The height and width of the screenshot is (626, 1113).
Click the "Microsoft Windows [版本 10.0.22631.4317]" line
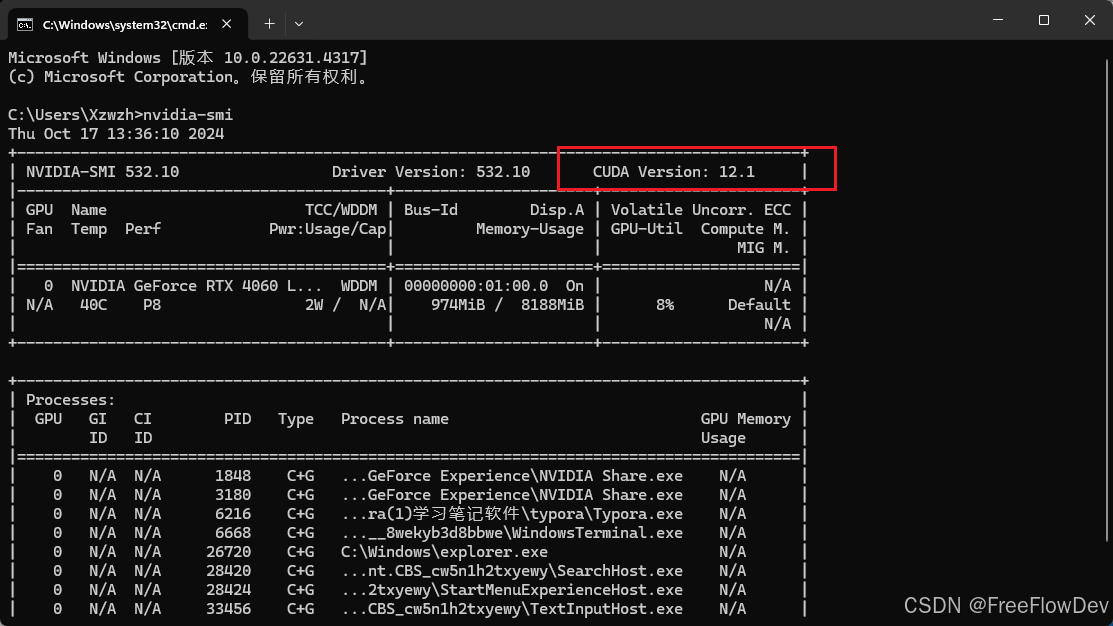[x=188, y=57]
